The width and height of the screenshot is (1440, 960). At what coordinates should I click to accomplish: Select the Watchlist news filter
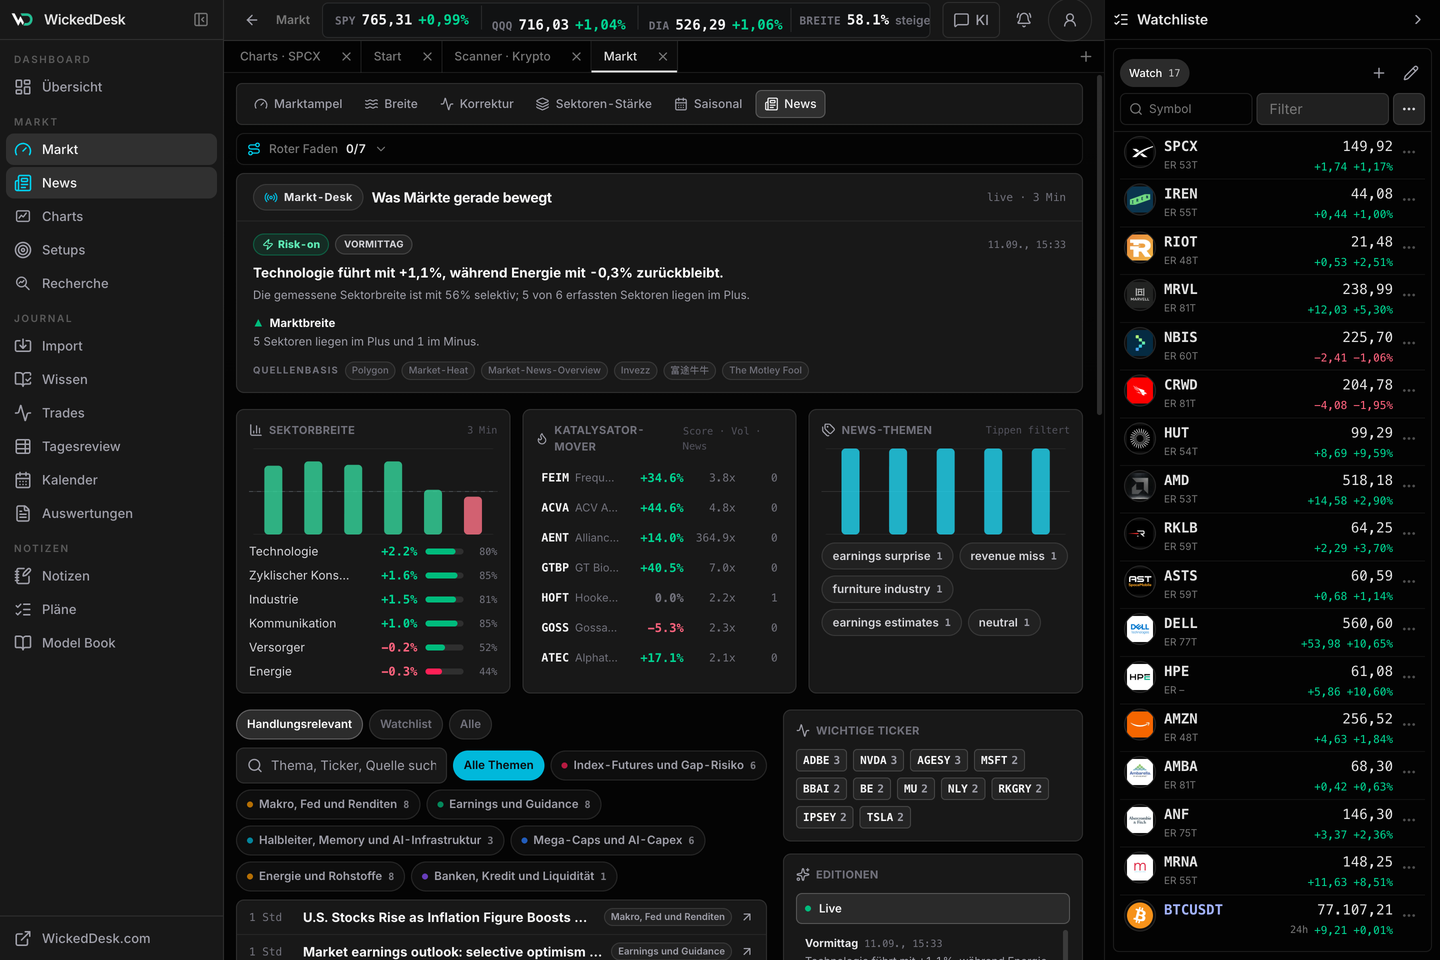coord(406,724)
